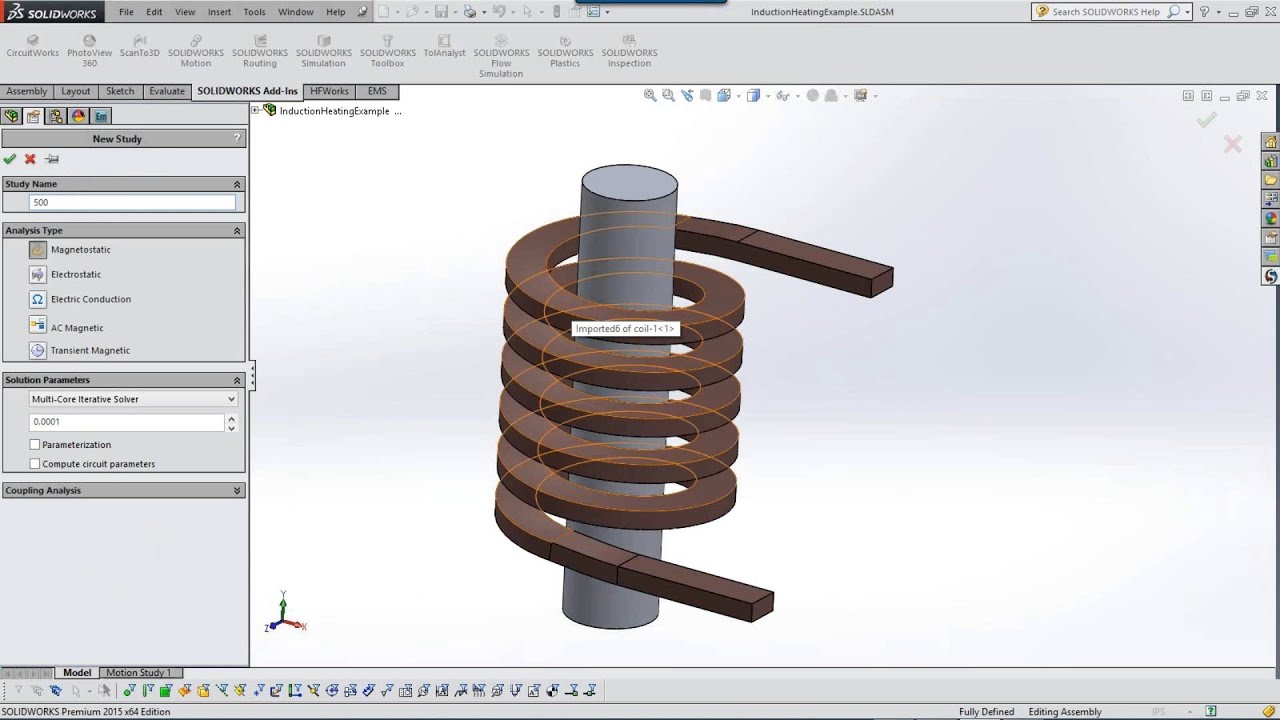
Task: Enable Compute circuit parameters checkbox
Action: [35, 464]
